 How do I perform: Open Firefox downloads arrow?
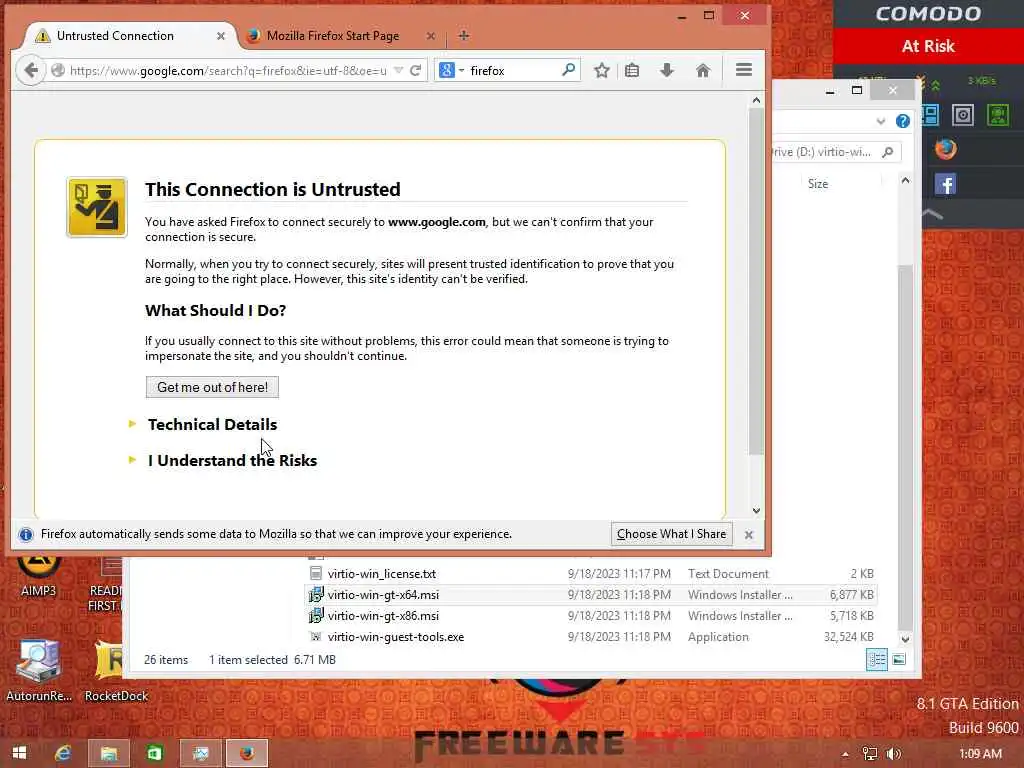(666, 70)
